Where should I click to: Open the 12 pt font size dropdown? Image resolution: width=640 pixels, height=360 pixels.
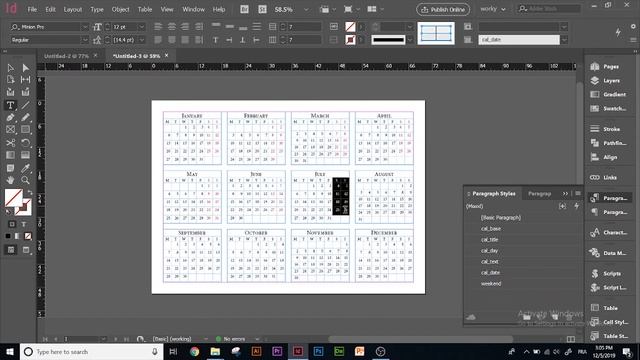141,27
